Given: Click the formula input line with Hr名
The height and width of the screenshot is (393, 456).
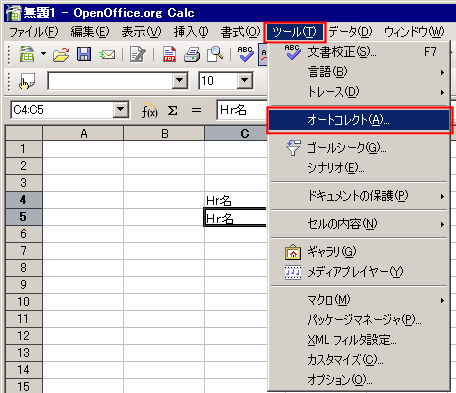Looking at the screenshot, I should 242,110.
